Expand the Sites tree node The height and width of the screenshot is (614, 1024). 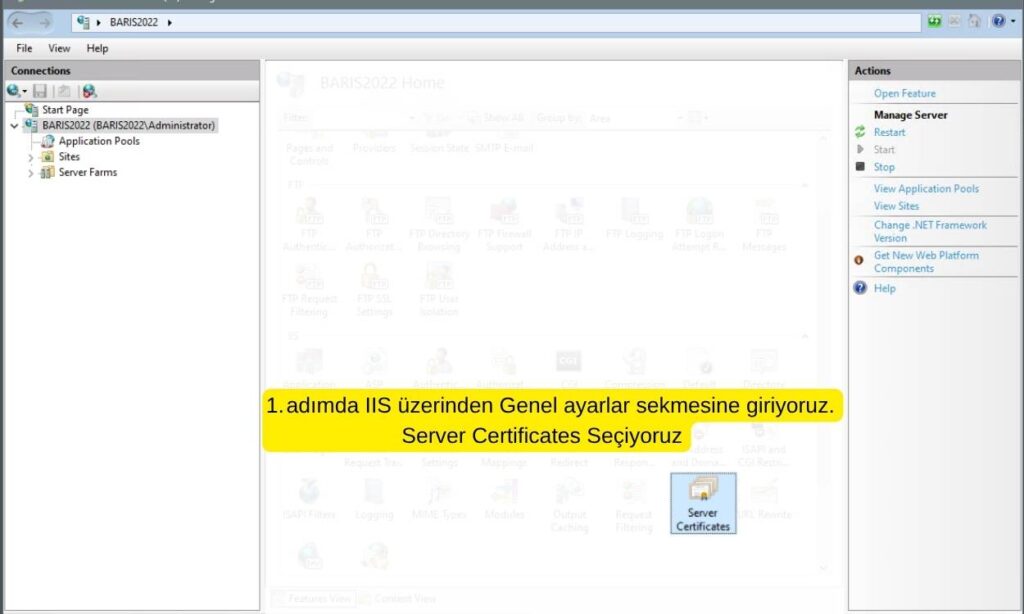pyautogui.click(x=30, y=157)
